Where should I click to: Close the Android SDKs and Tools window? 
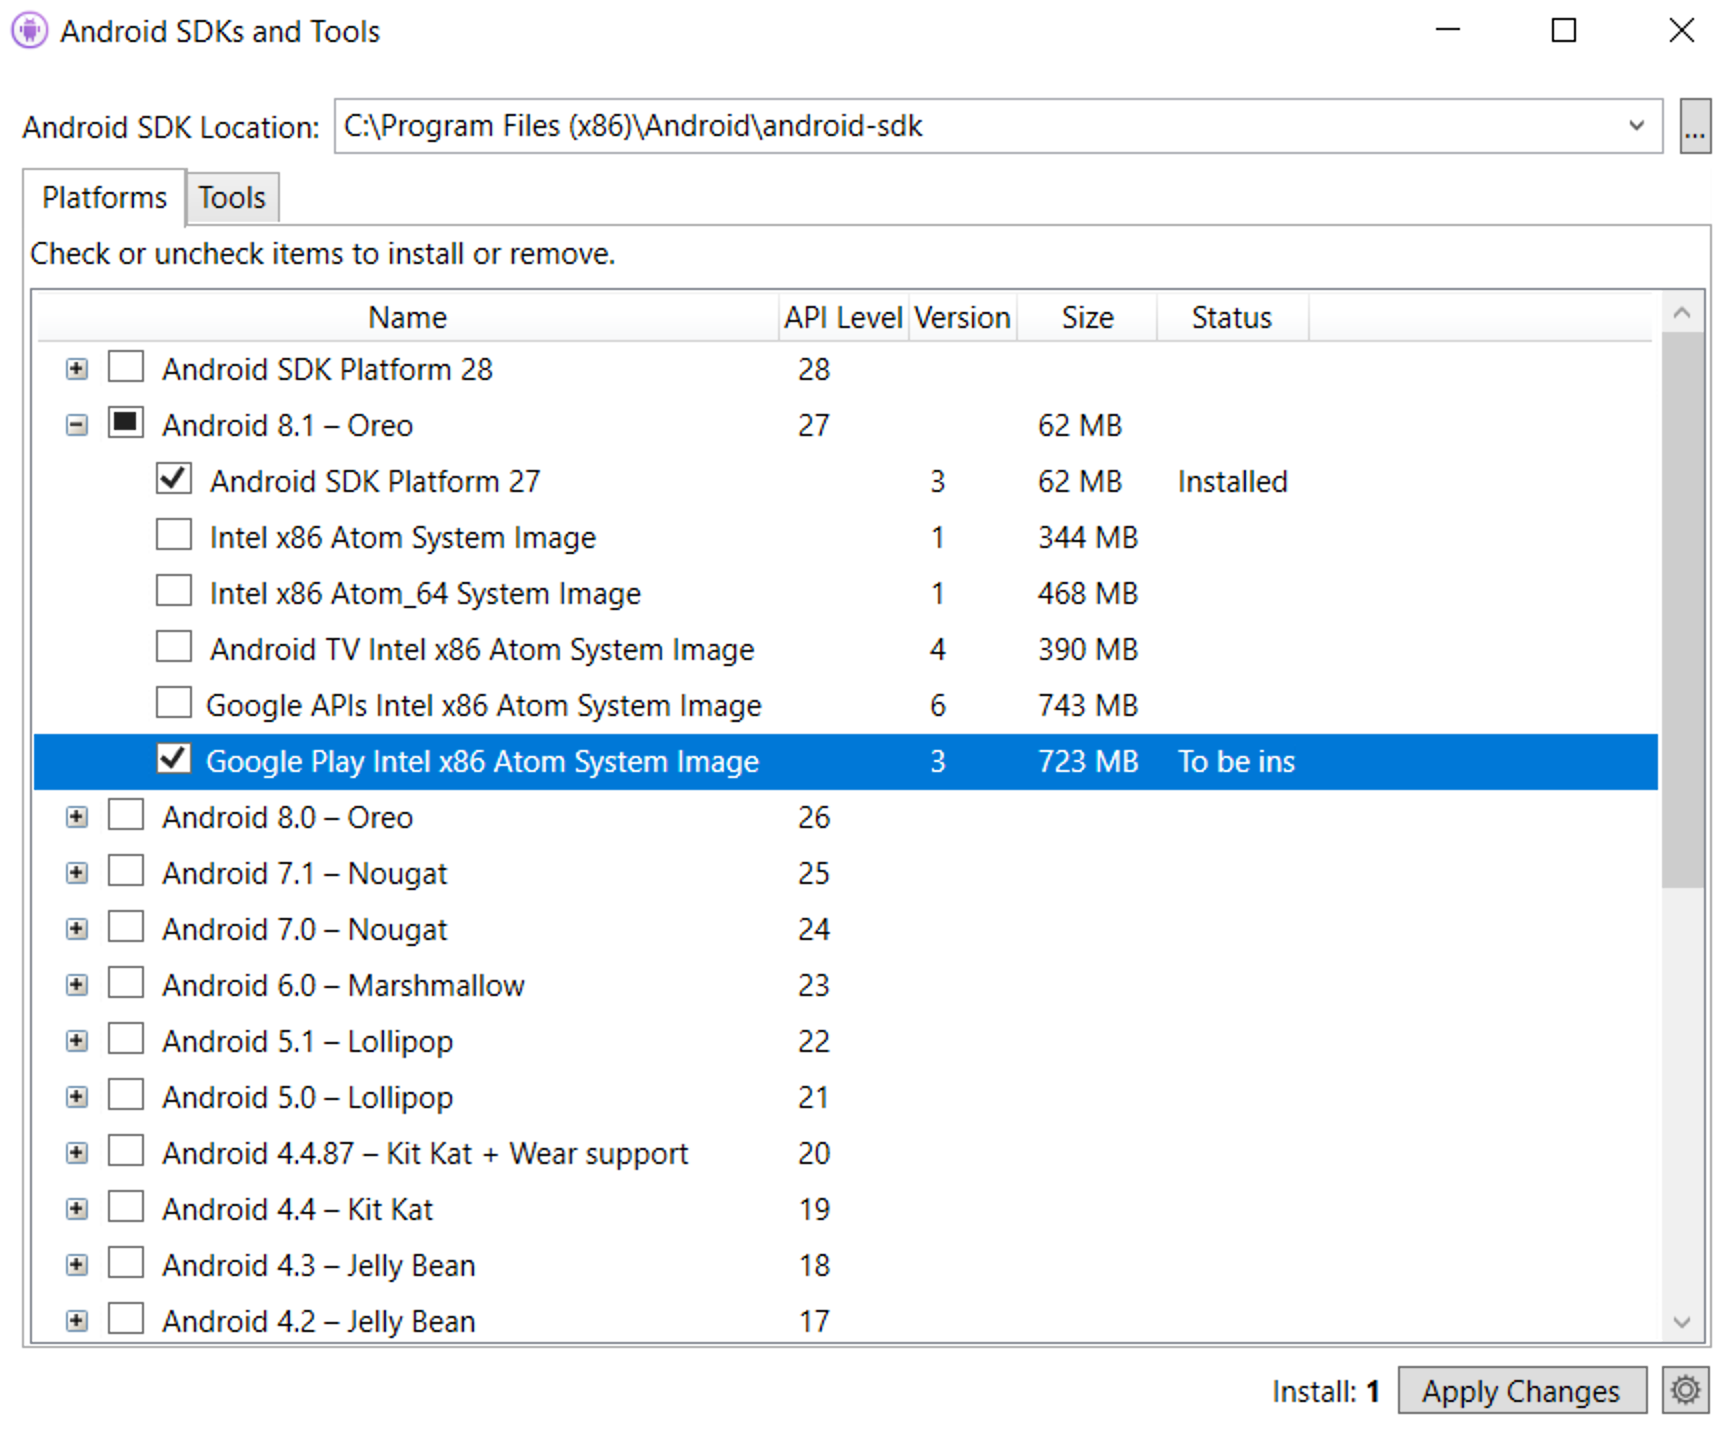point(1681,30)
